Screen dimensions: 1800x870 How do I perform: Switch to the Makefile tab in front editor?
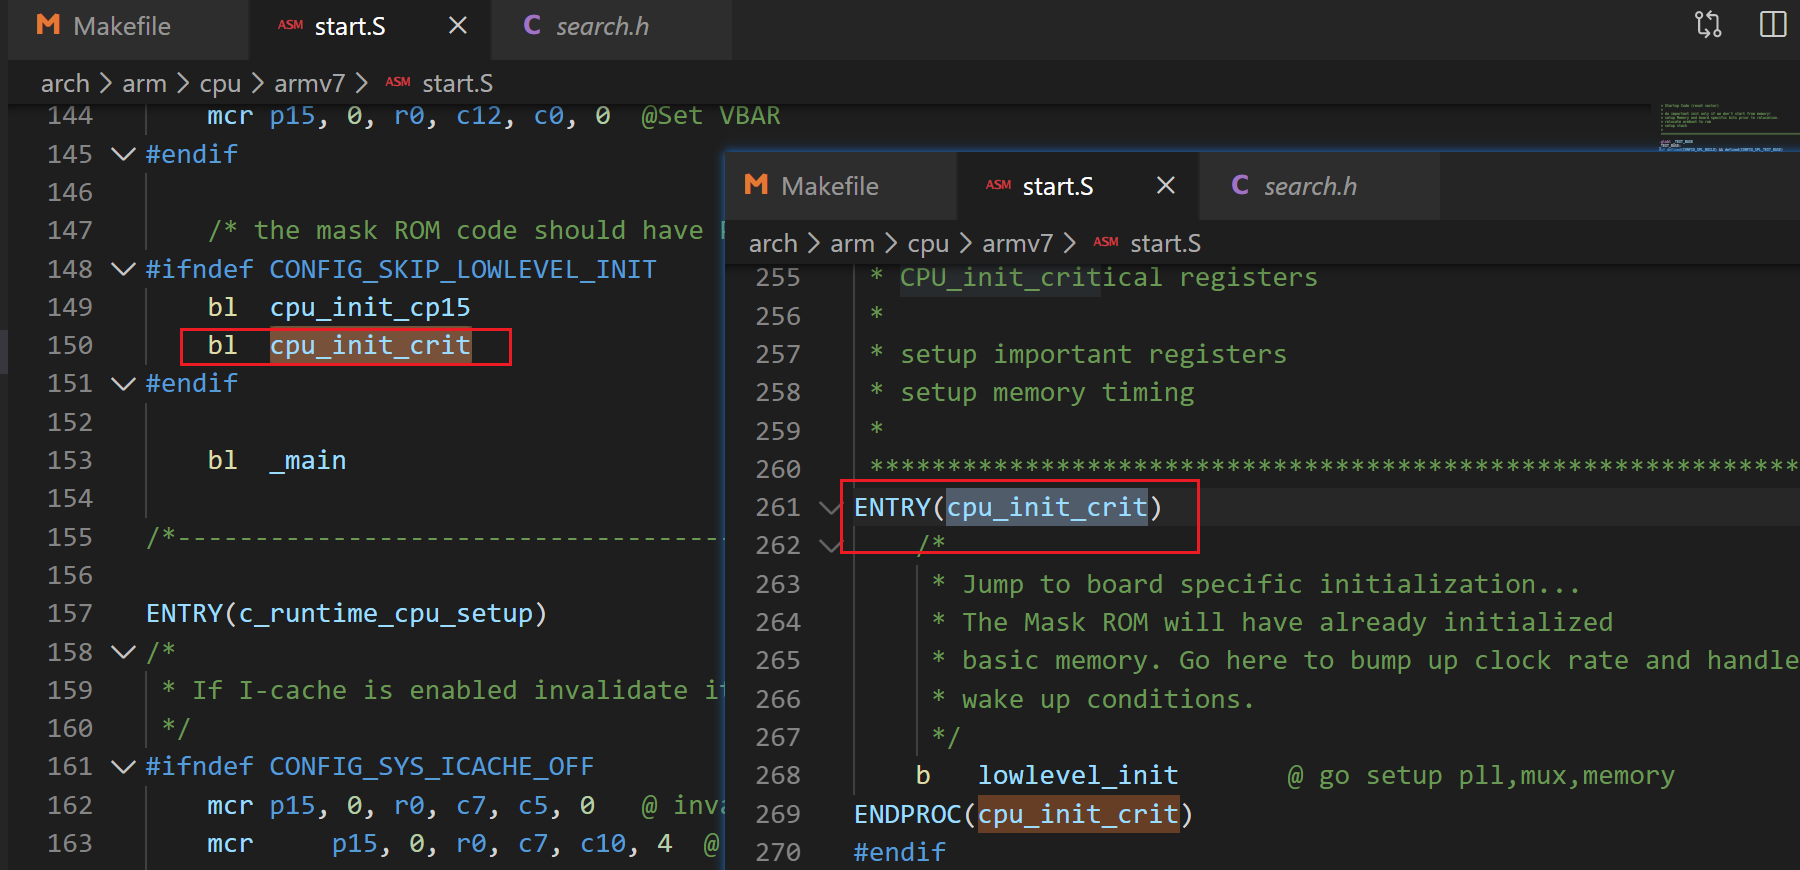840,186
